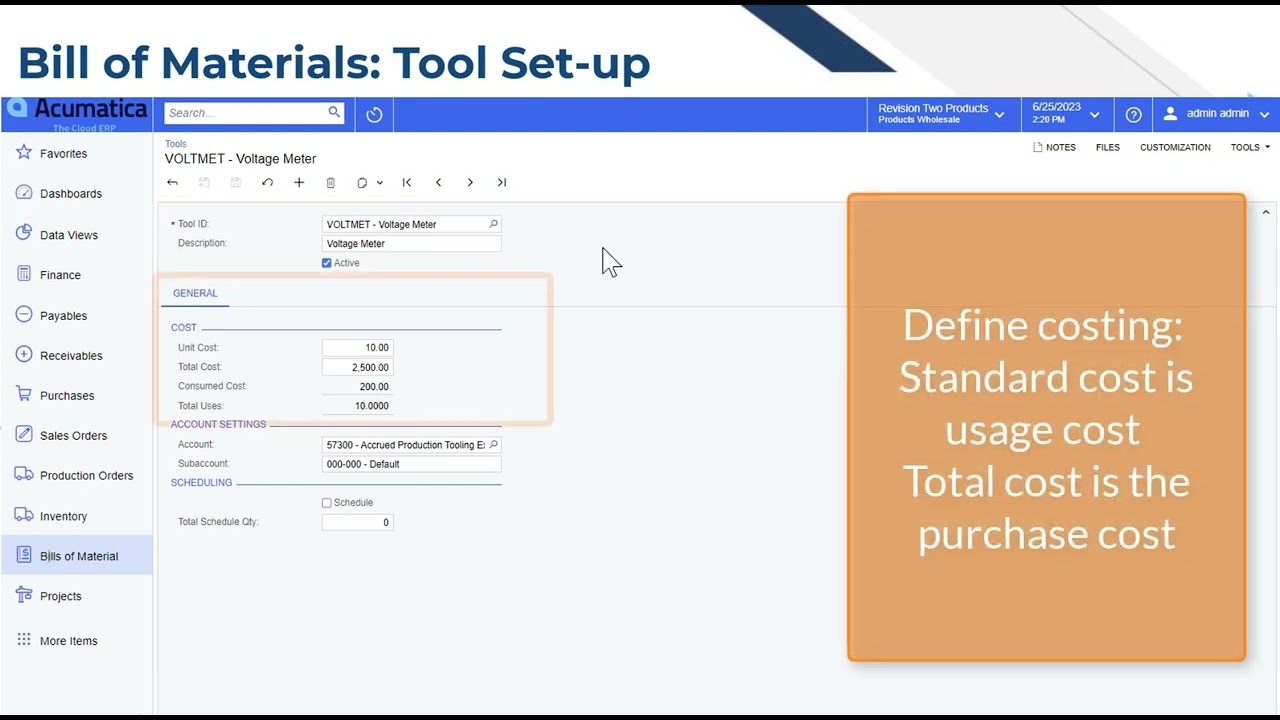Open the Finance workspace icon

point(24,274)
